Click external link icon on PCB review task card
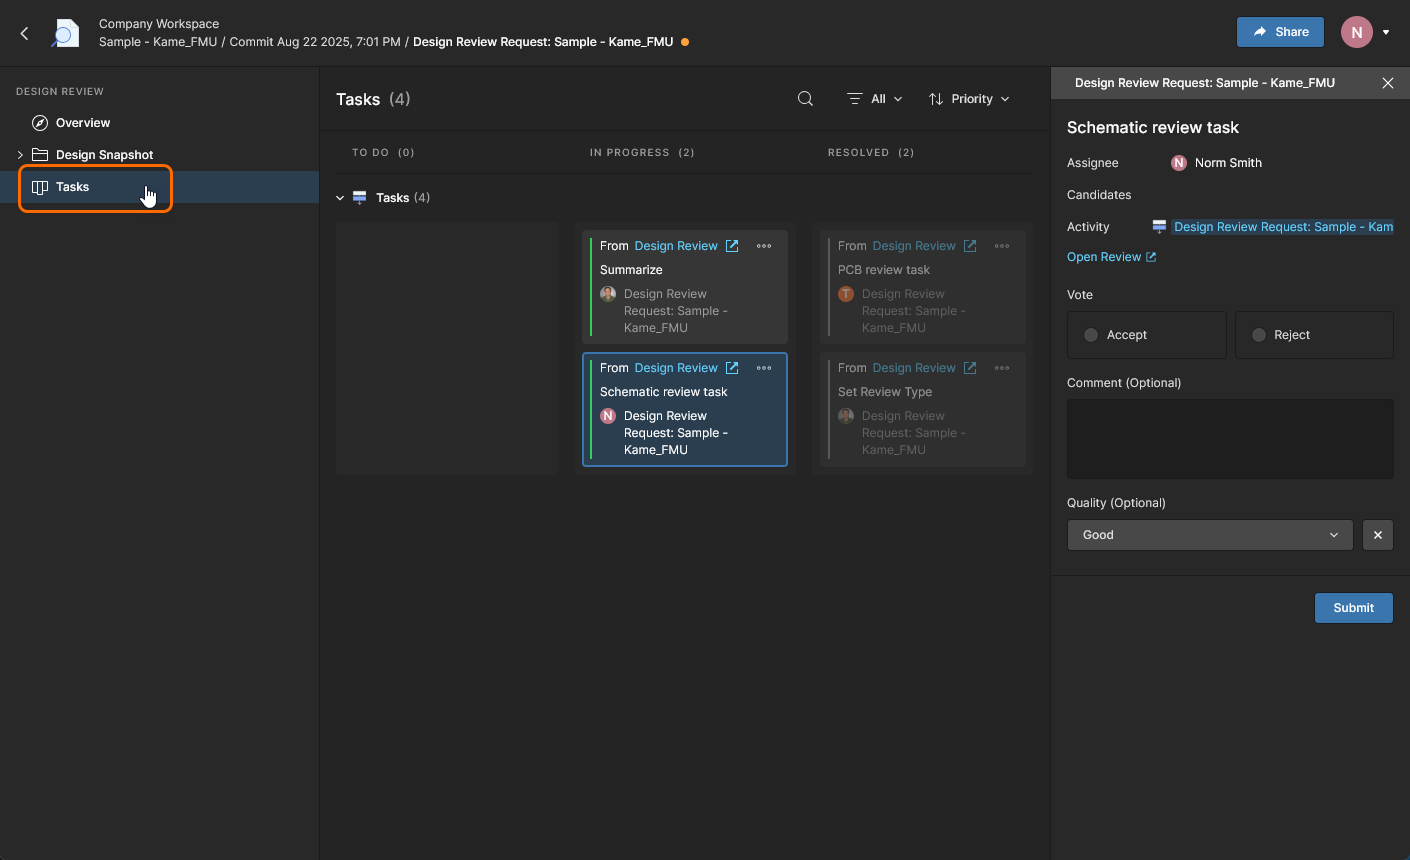The width and height of the screenshot is (1410, 860). pyautogui.click(x=970, y=246)
